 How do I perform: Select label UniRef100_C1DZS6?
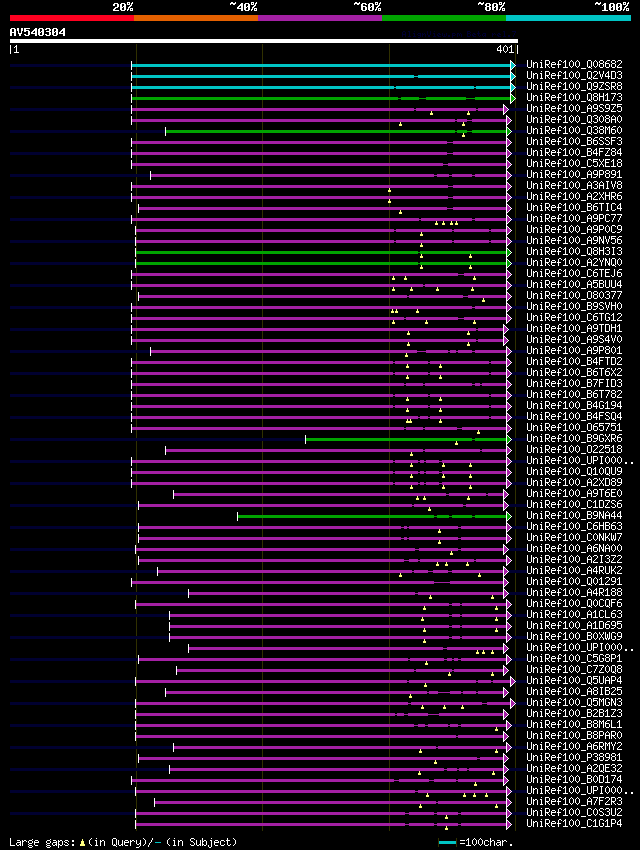[574, 504]
